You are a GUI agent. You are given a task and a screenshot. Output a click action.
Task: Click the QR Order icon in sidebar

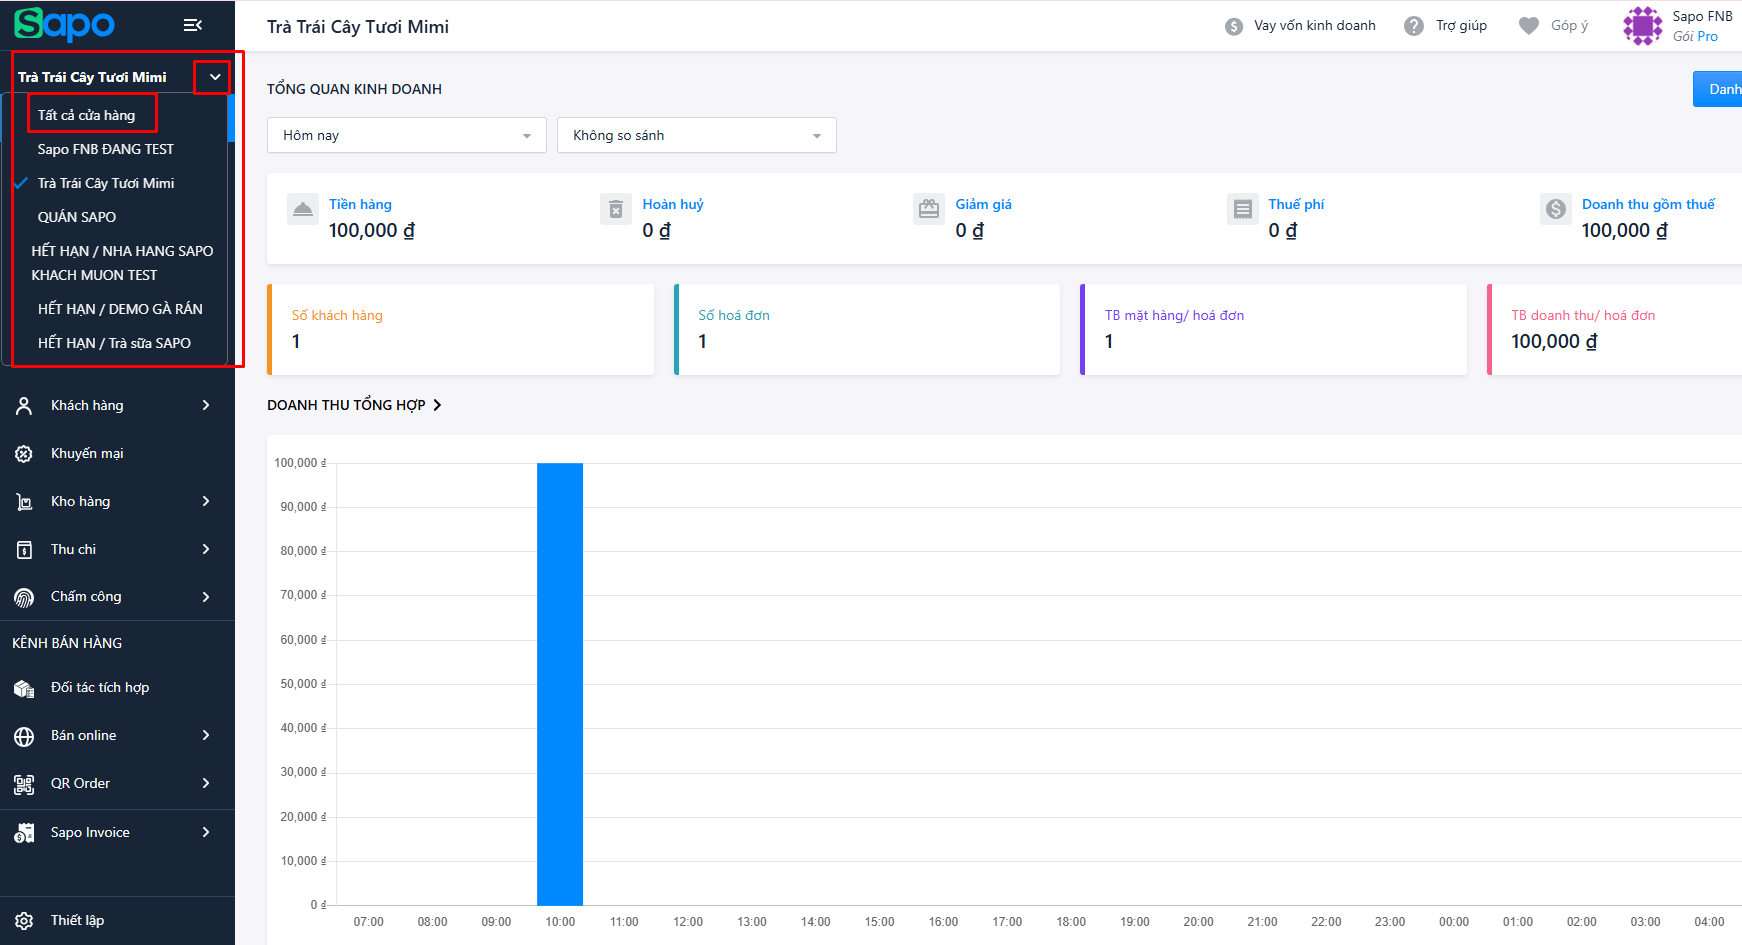24,784
